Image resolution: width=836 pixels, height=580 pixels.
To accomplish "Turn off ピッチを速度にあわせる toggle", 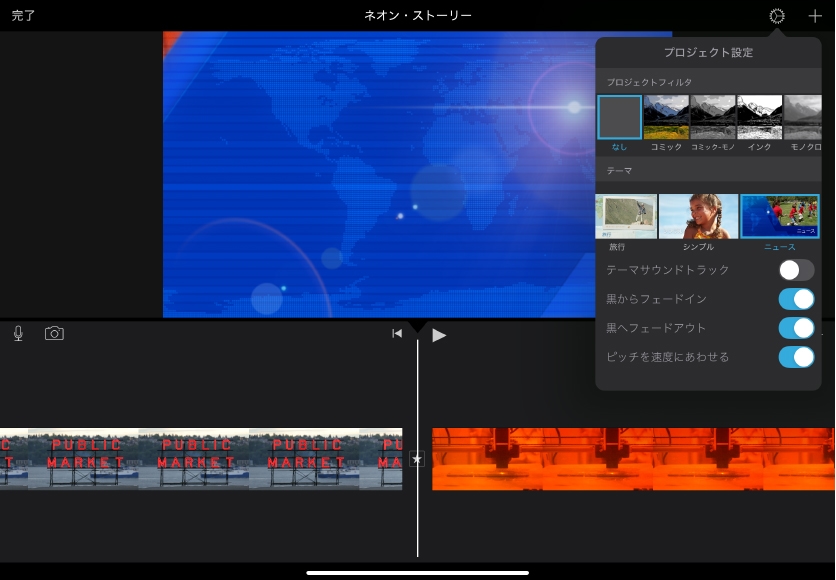I will pyautogui.click(x=796, y=357).
